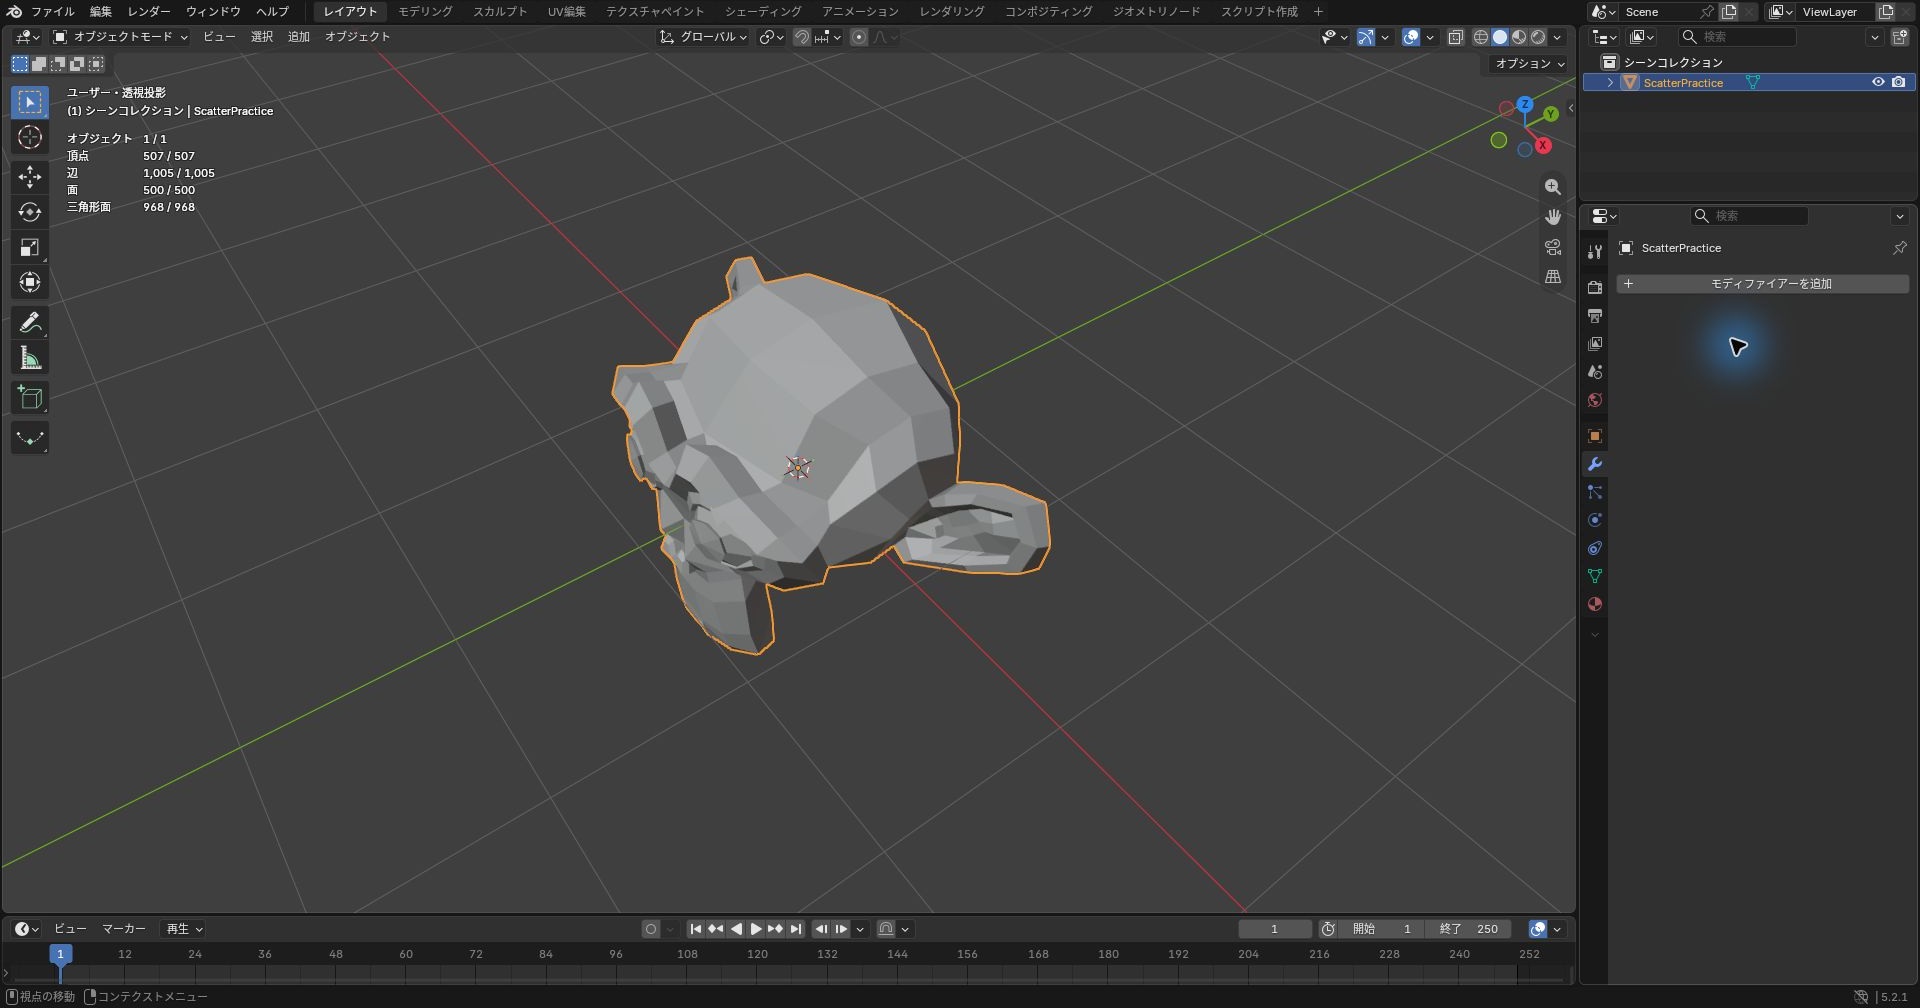Open the Modifiers wrench properties tab
Viewport: 1920px width, 1008px height.
[1595, 464]
